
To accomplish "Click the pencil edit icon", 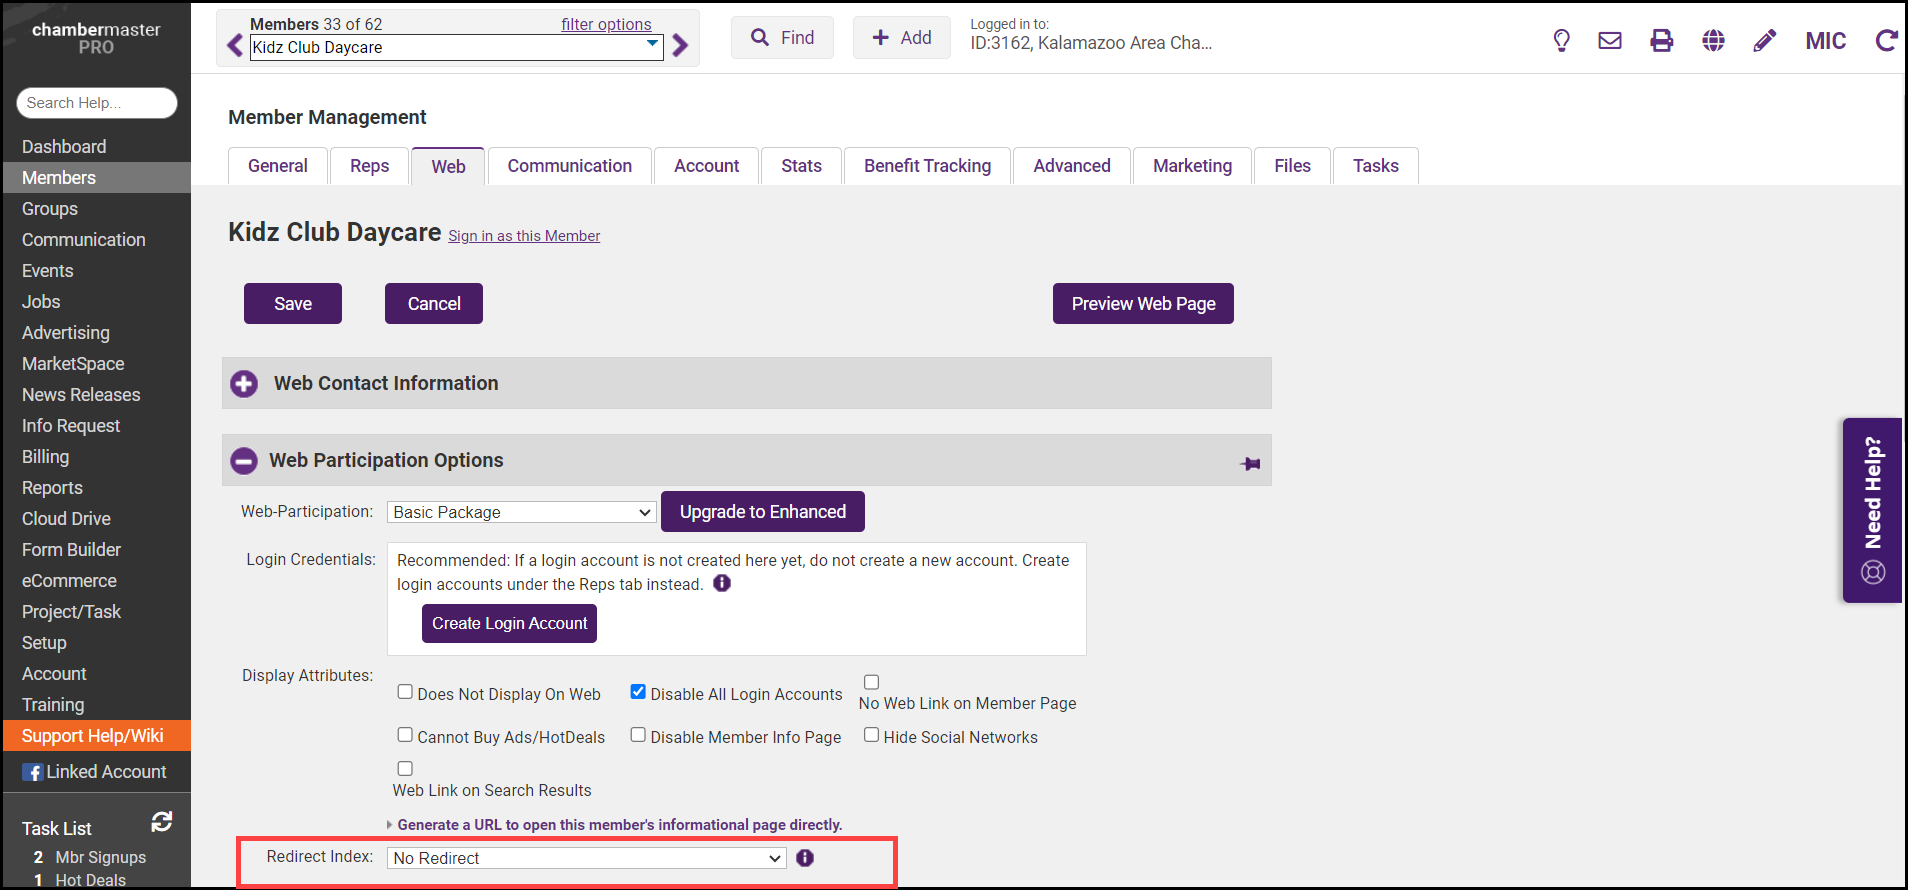I will coord(1765,41).
